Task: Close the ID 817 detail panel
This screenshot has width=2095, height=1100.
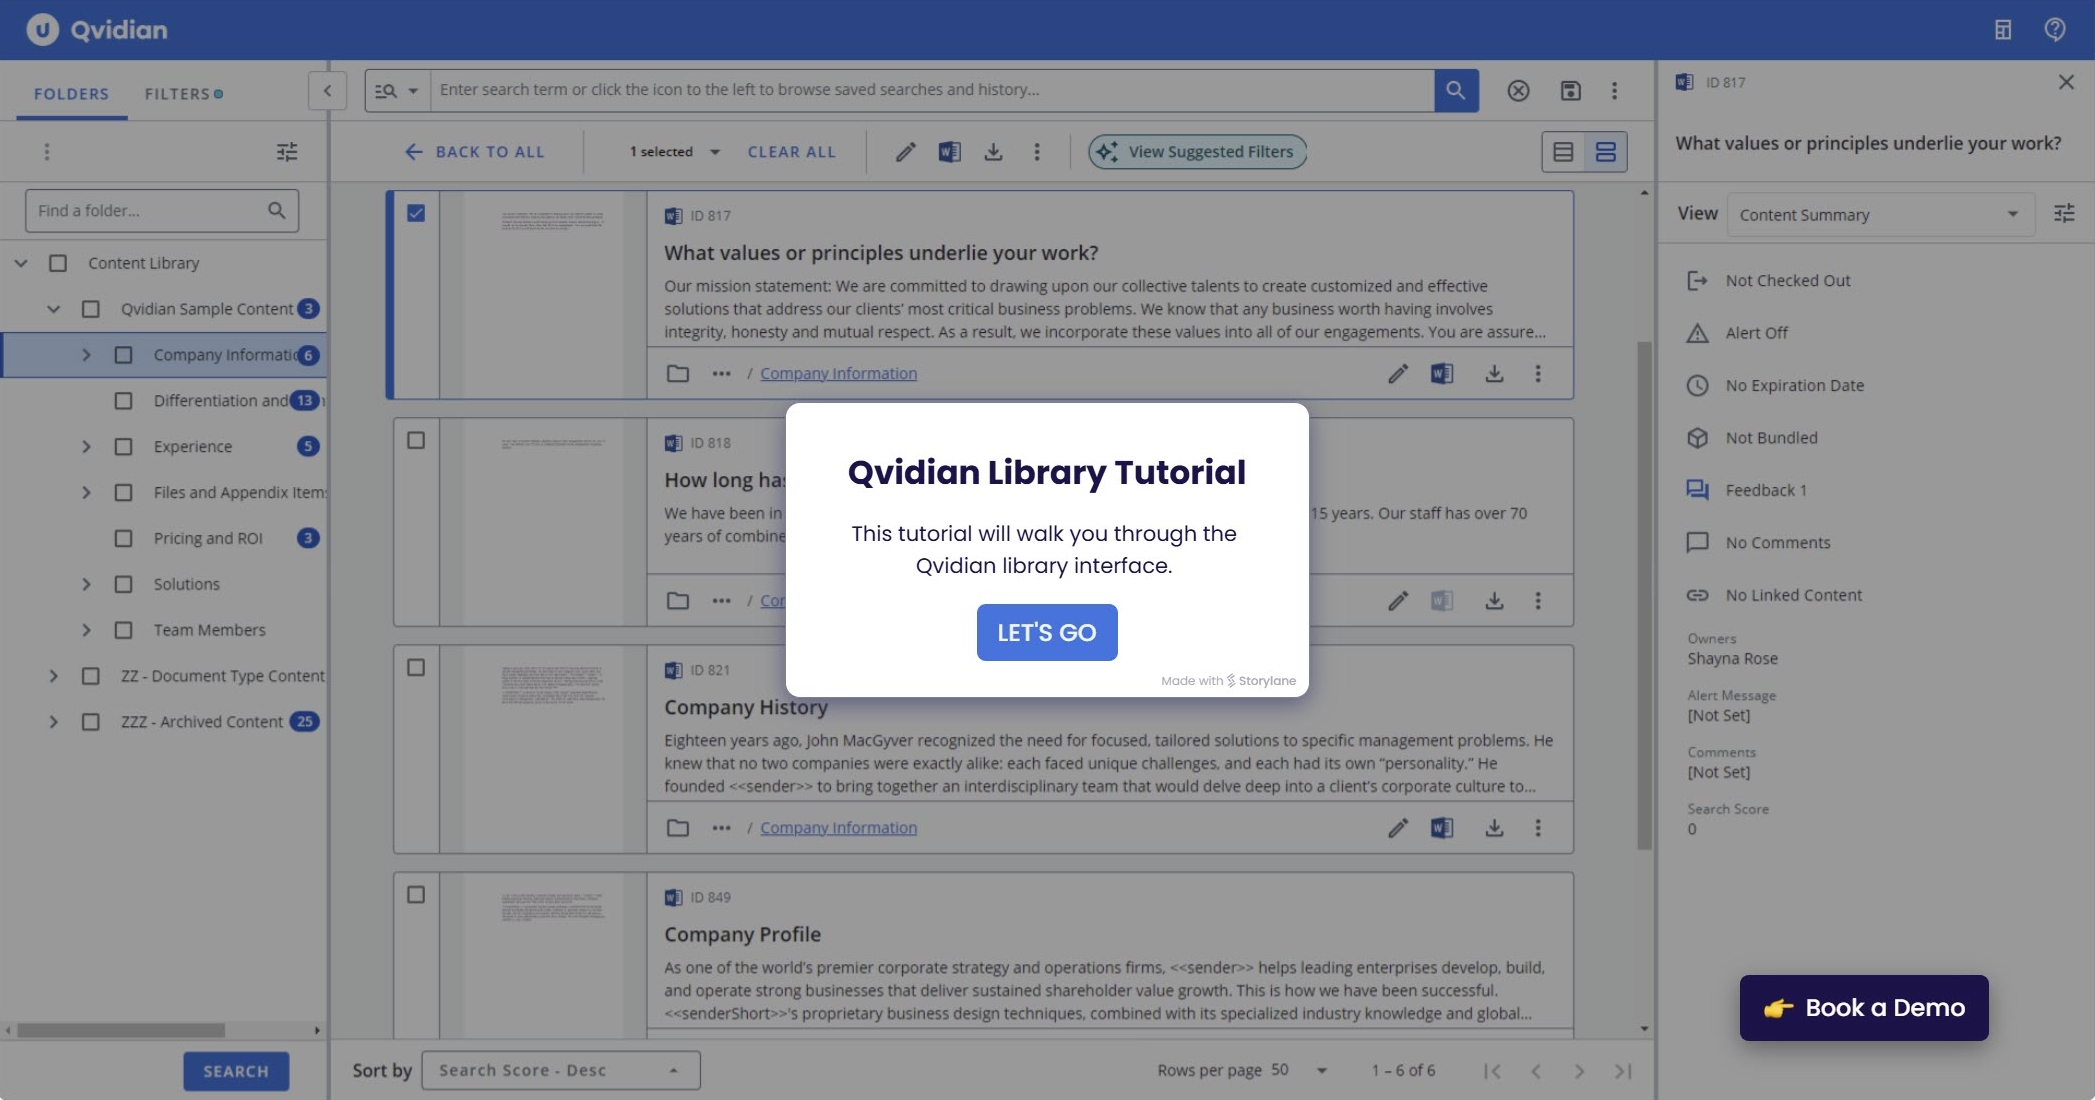Action: coord(2066,82)
